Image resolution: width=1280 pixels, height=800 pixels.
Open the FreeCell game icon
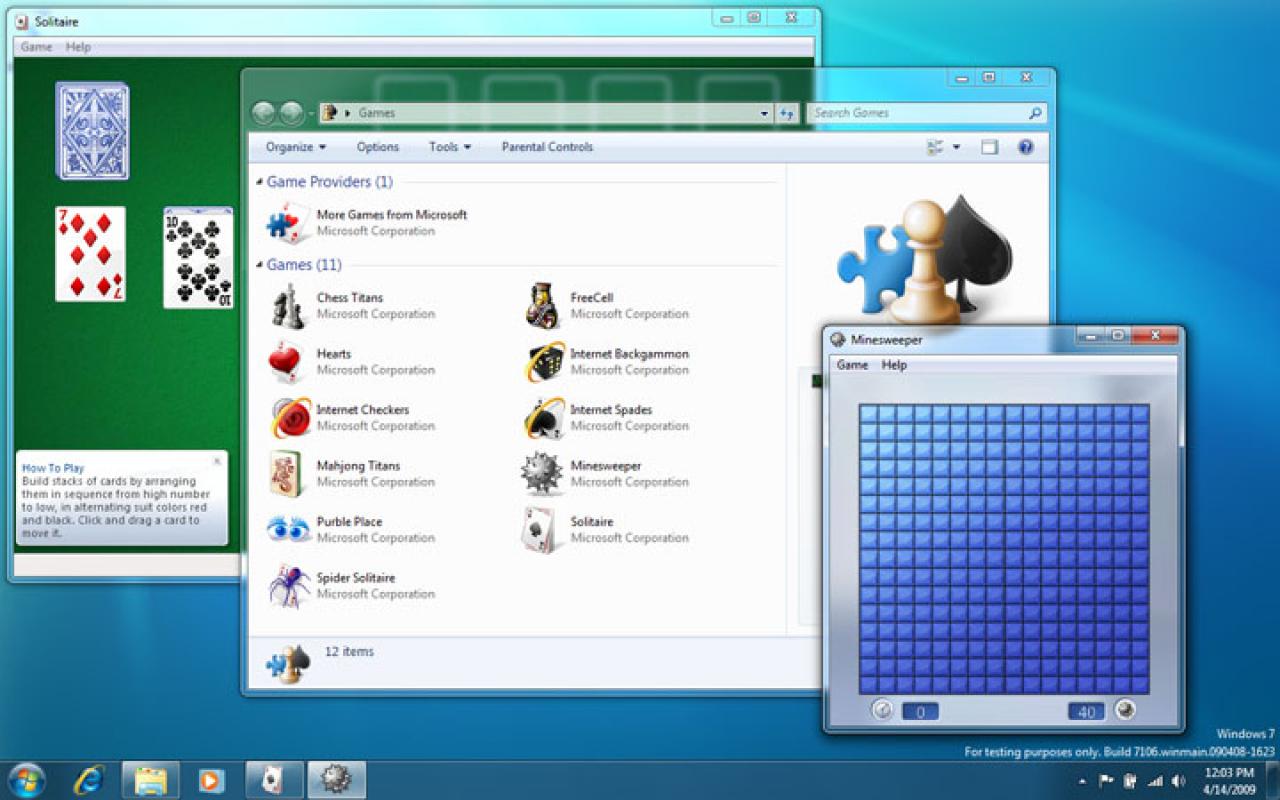(x=543, y=306)
